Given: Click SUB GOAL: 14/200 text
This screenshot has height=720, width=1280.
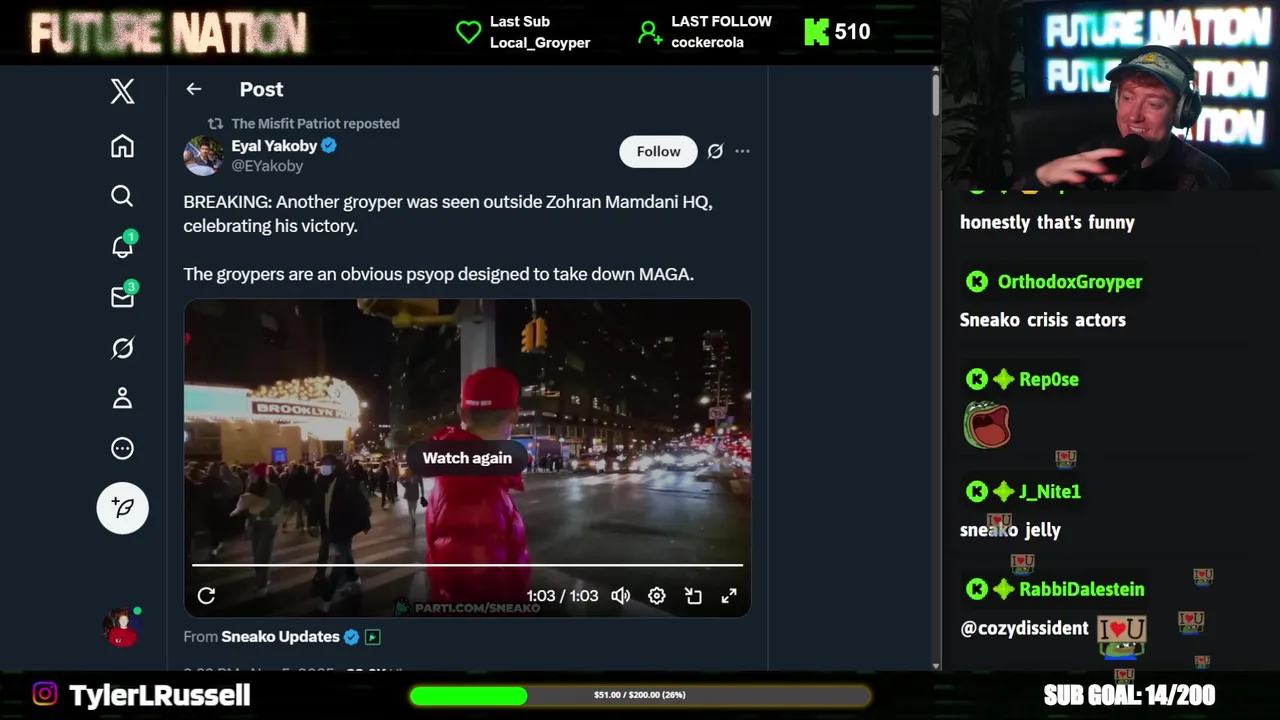Looking at the screenshot, I should [1129, 695].
